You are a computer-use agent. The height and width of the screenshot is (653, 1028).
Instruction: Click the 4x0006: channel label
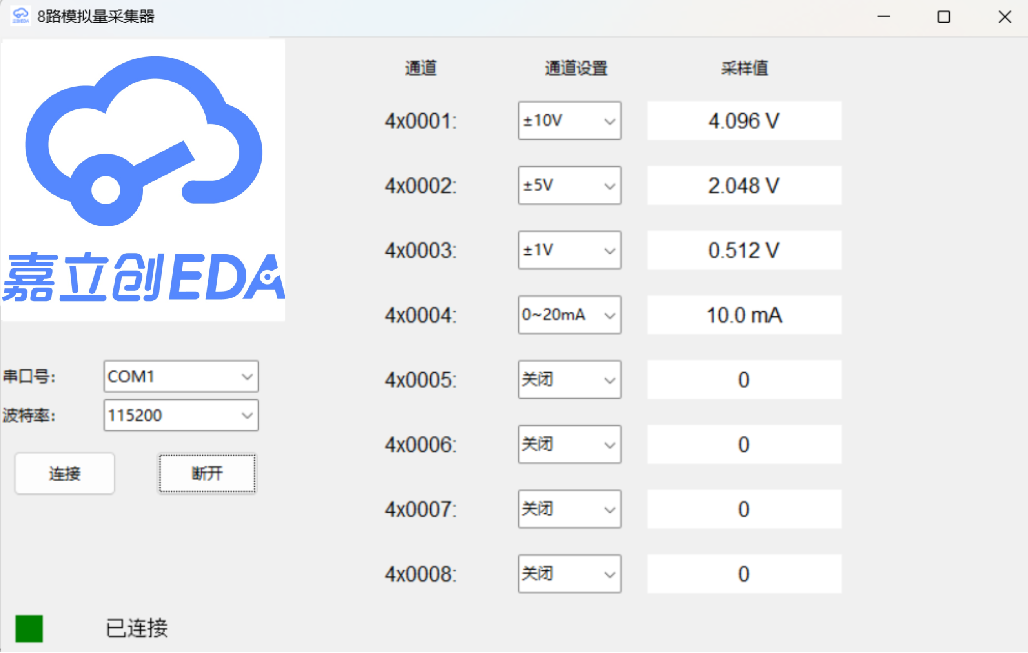[420, 445]
